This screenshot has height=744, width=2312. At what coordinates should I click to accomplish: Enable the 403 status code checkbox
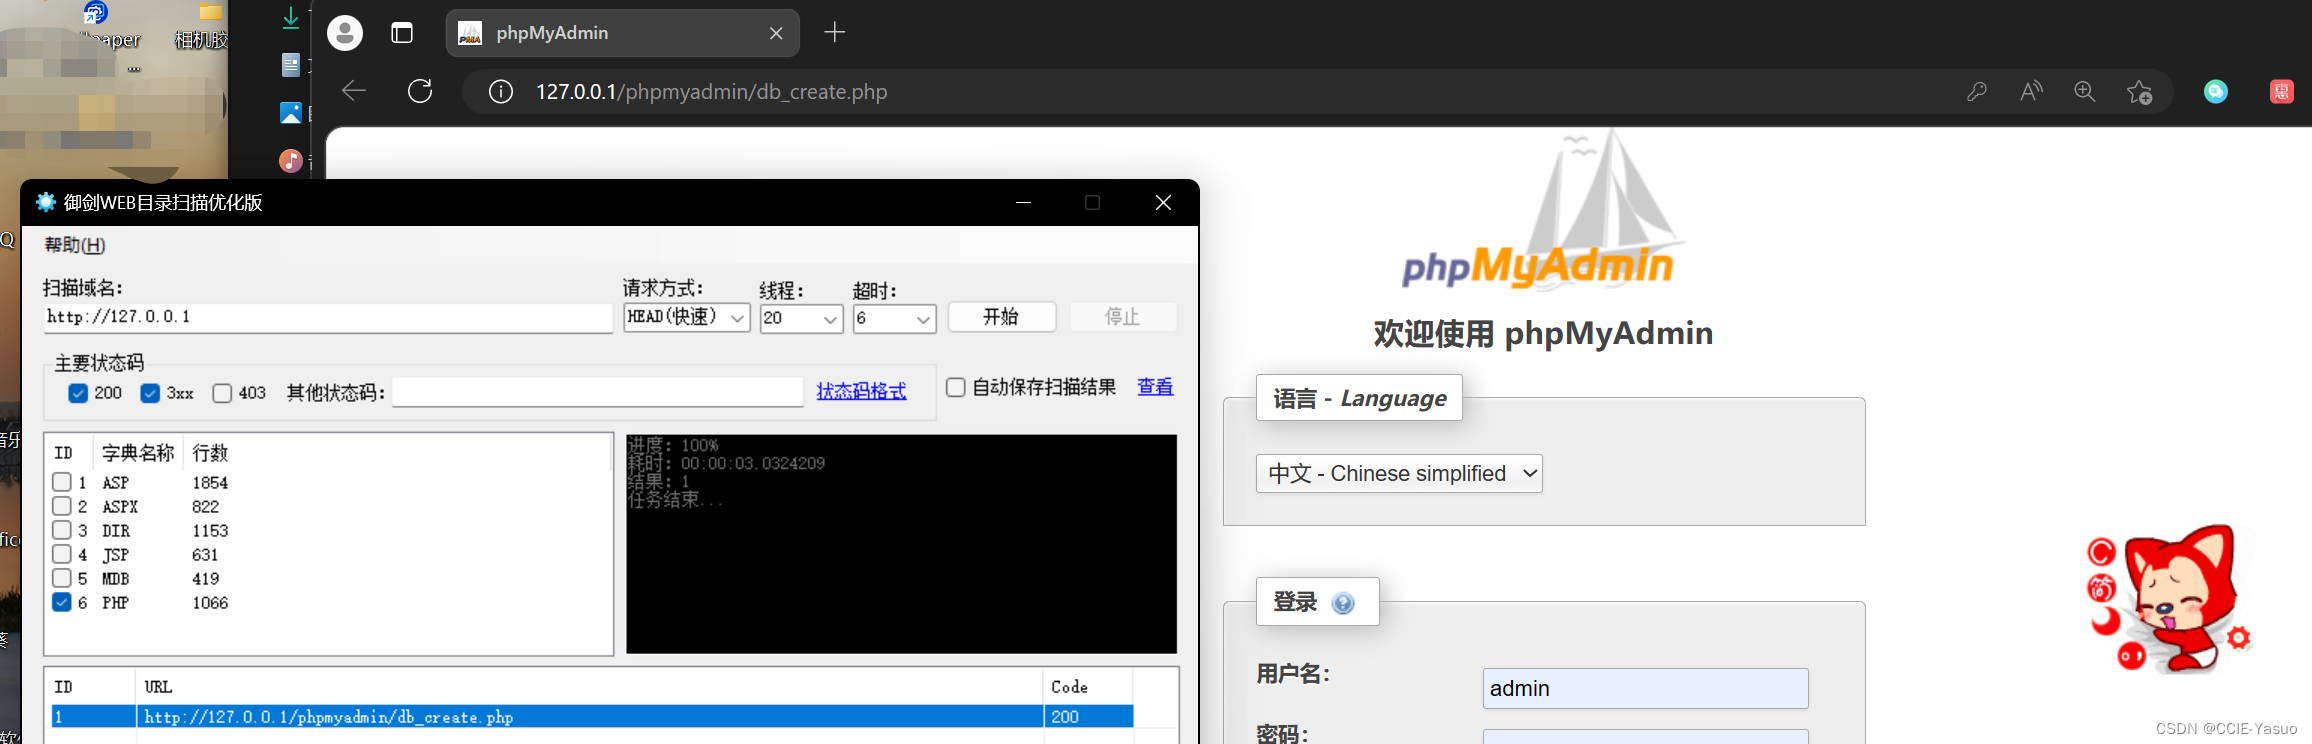pos(222,393)
